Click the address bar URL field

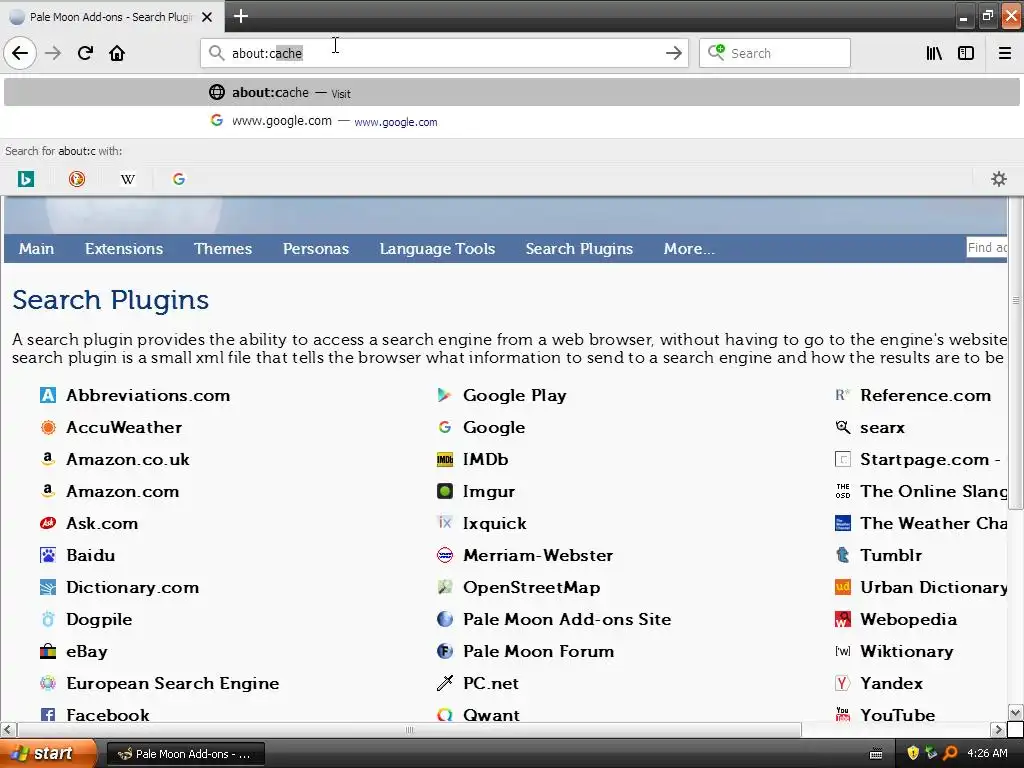(x=444, y=53)
